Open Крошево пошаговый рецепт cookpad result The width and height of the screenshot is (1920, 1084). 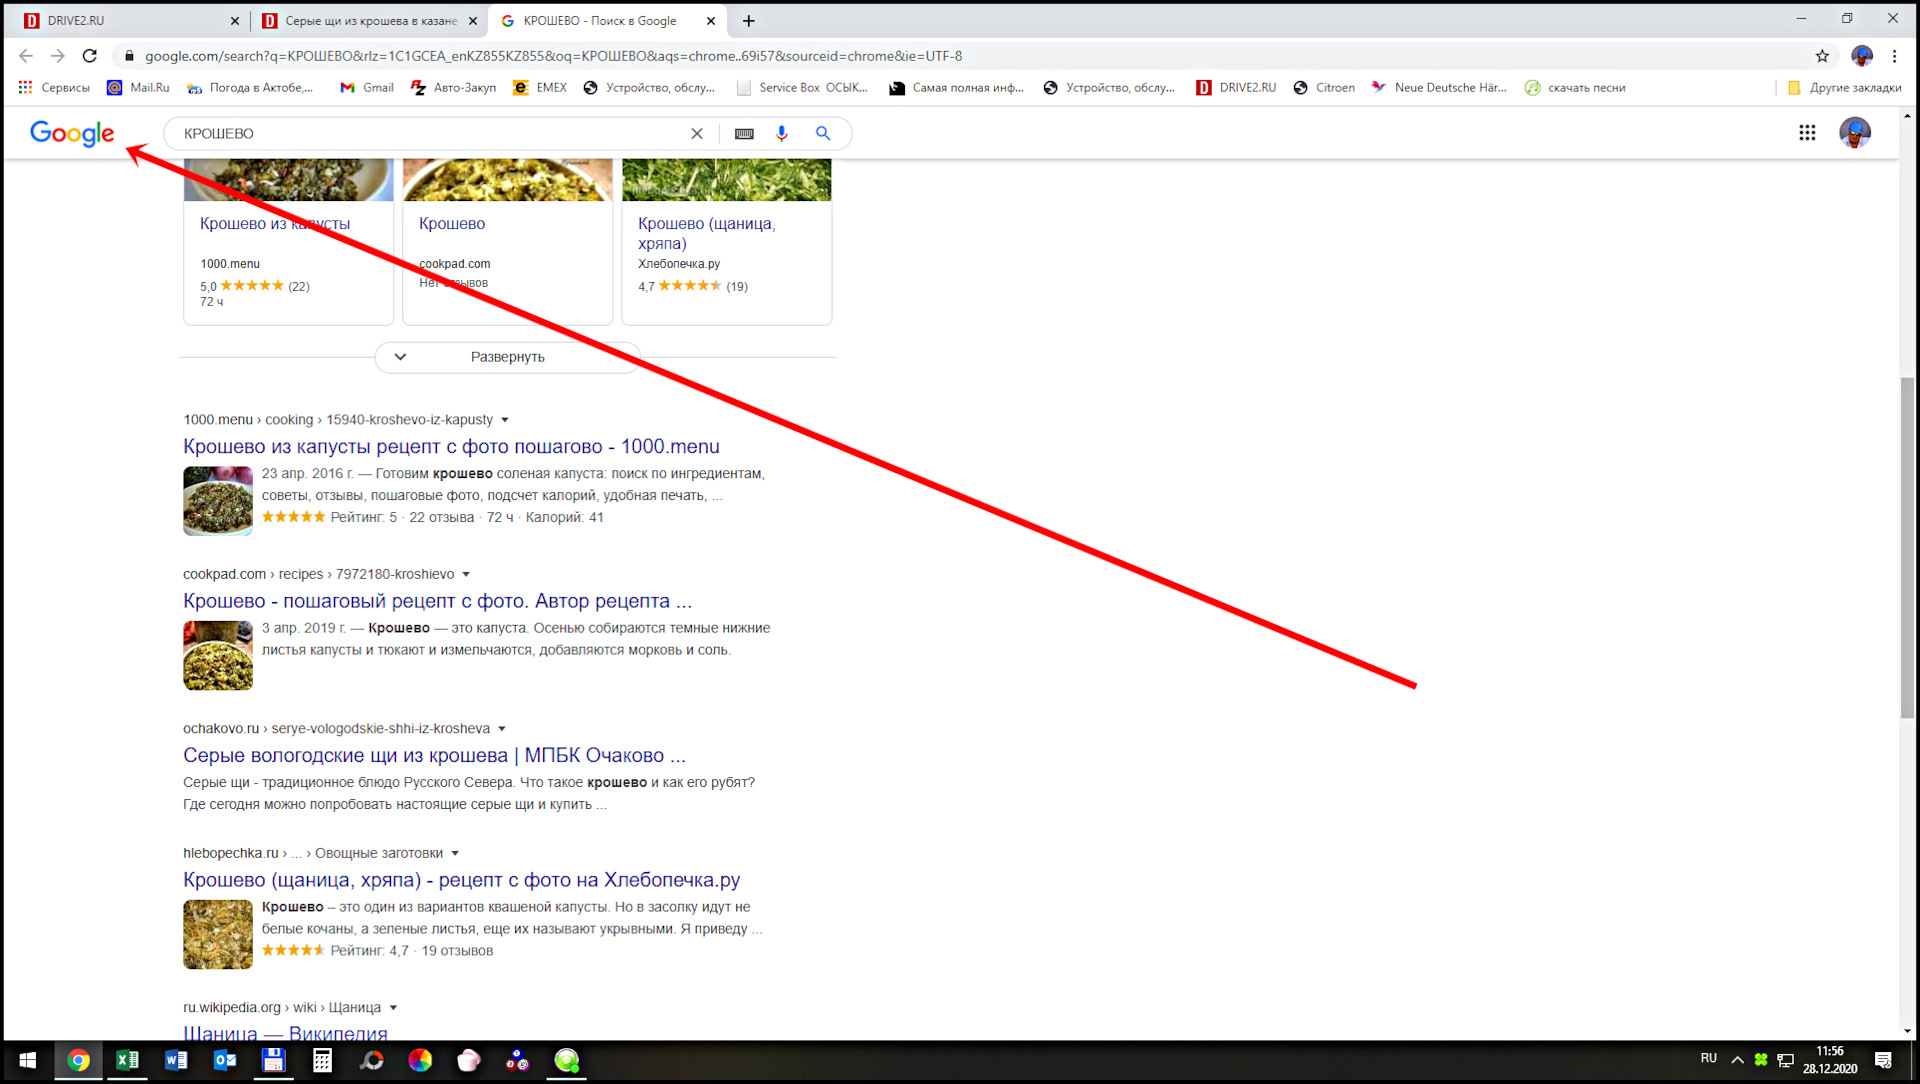click(437, 601)
